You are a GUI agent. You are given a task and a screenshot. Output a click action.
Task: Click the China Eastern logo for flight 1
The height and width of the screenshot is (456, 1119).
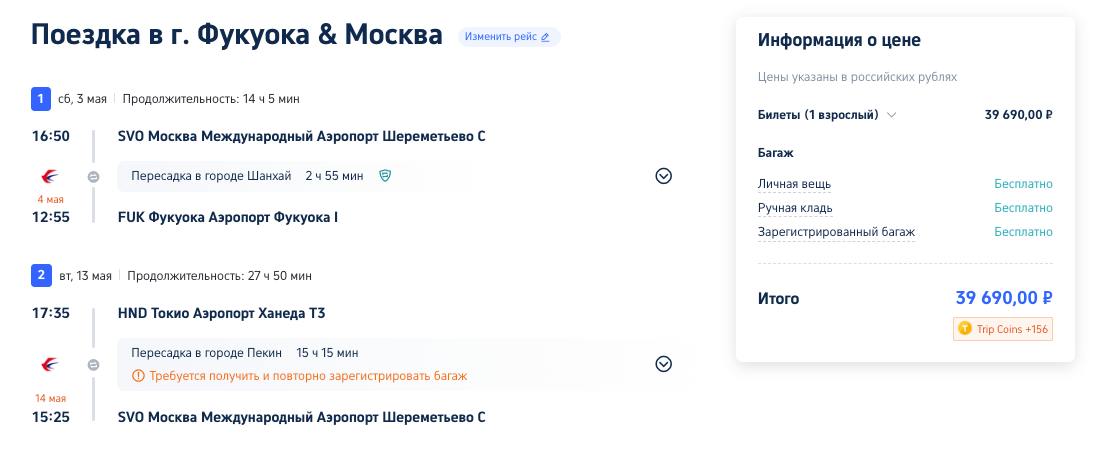pos(50,176)
